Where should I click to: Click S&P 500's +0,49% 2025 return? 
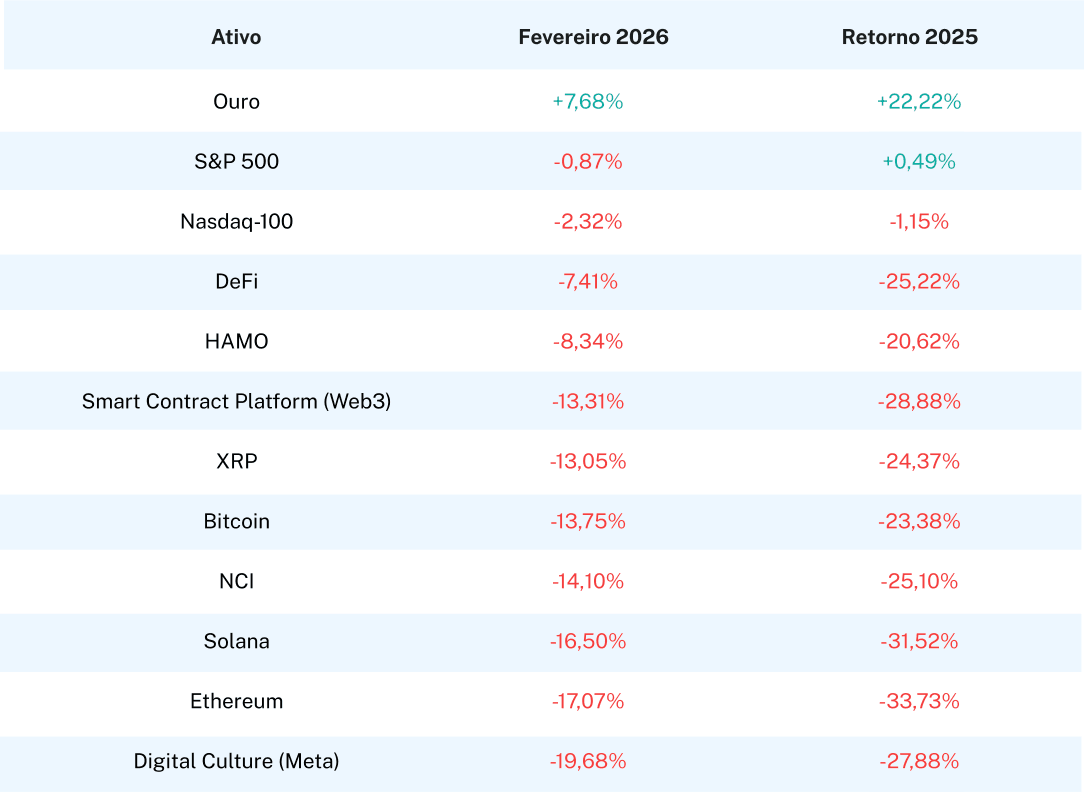pyautogui.click(x=919, y=162)
